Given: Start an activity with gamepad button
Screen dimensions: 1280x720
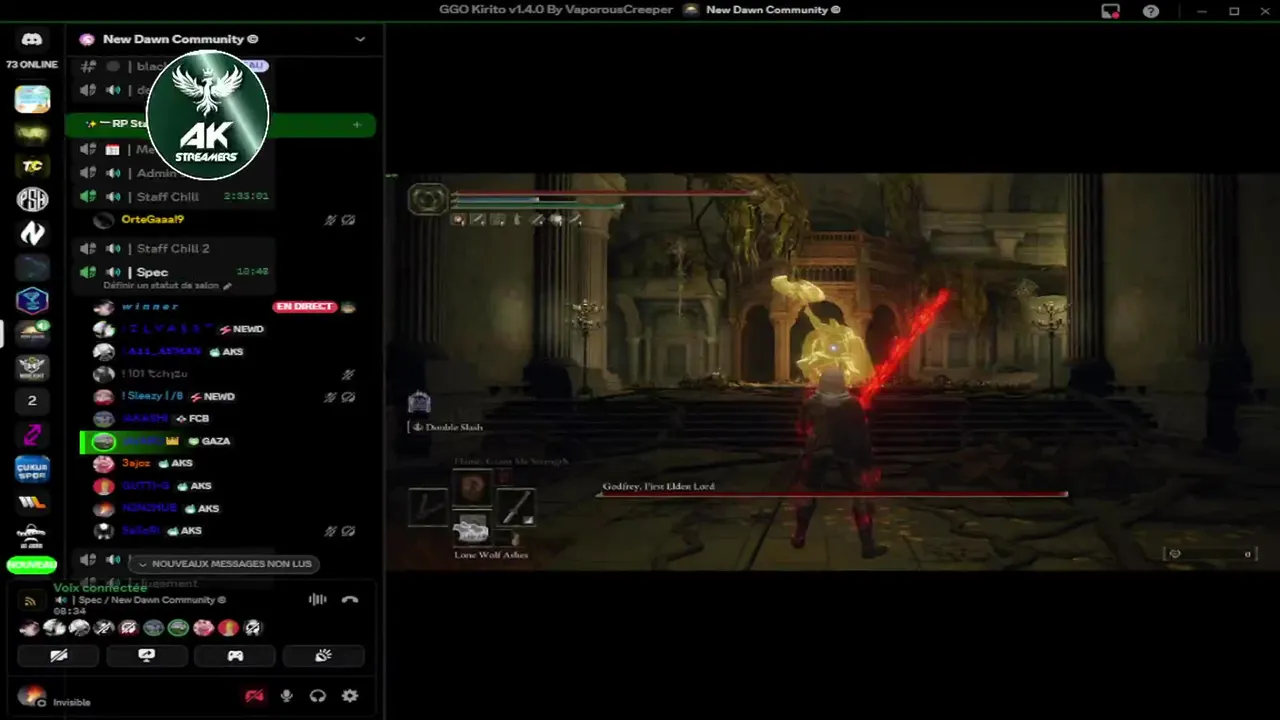Looking at the screenshot, I should tap(235, 656).
